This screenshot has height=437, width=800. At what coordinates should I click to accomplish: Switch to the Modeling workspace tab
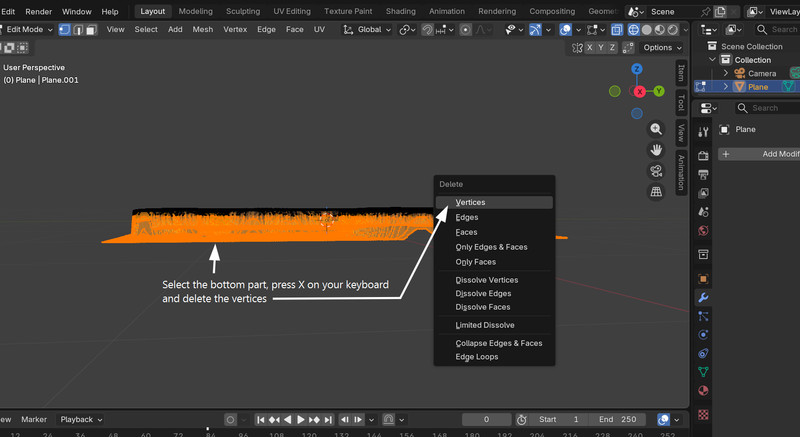pyautogui.click(x=195, y=11)
